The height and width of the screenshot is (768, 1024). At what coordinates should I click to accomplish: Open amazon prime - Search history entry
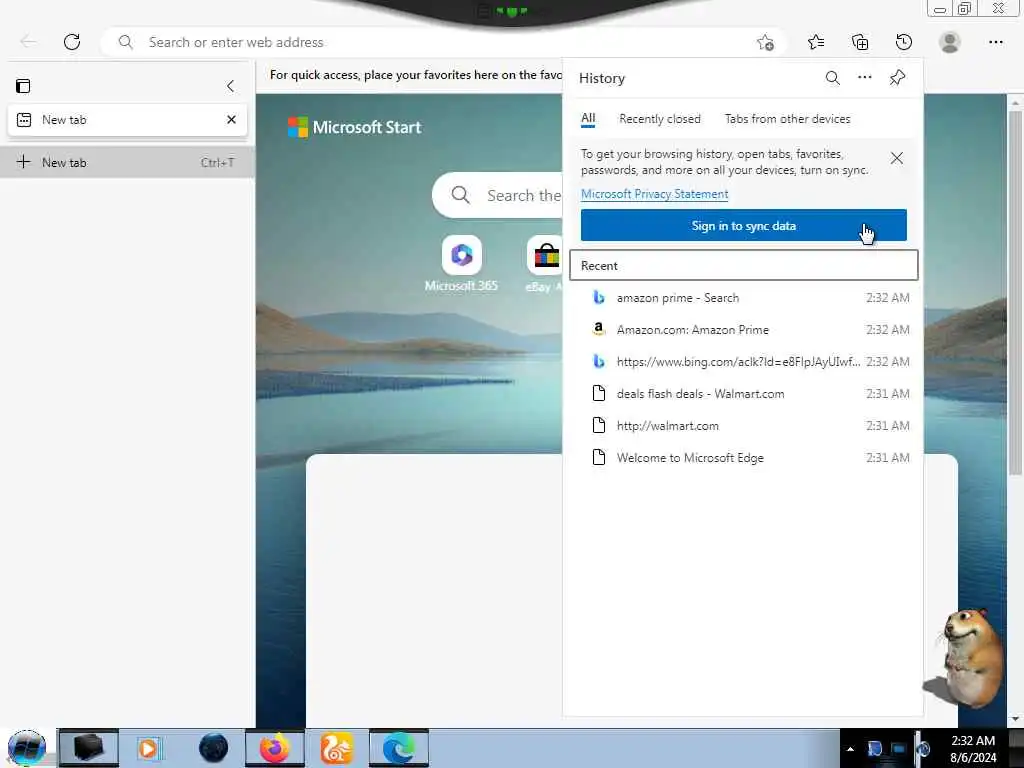tap(744, 298)
